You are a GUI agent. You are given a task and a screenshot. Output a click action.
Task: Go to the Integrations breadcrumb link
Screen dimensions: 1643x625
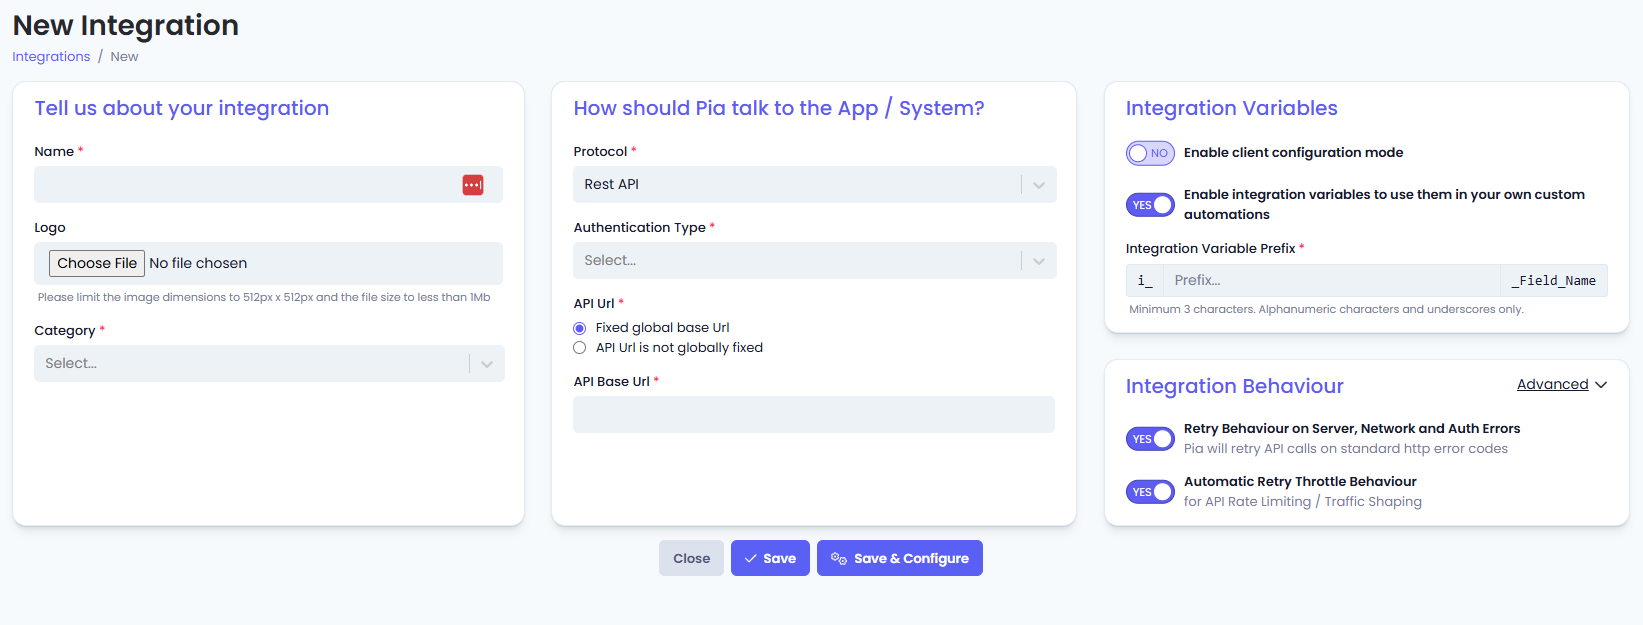[x=51, y=57]
